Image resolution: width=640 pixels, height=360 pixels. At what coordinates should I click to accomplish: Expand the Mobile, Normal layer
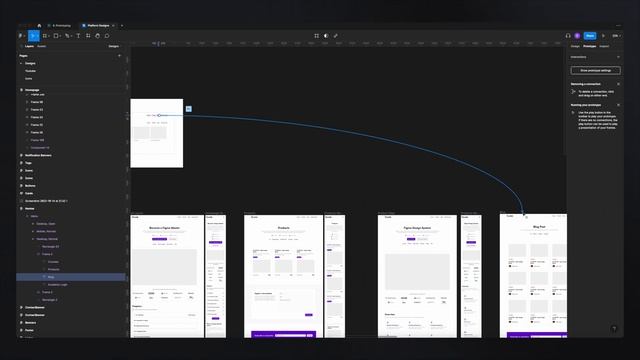(x=33, y=231)
